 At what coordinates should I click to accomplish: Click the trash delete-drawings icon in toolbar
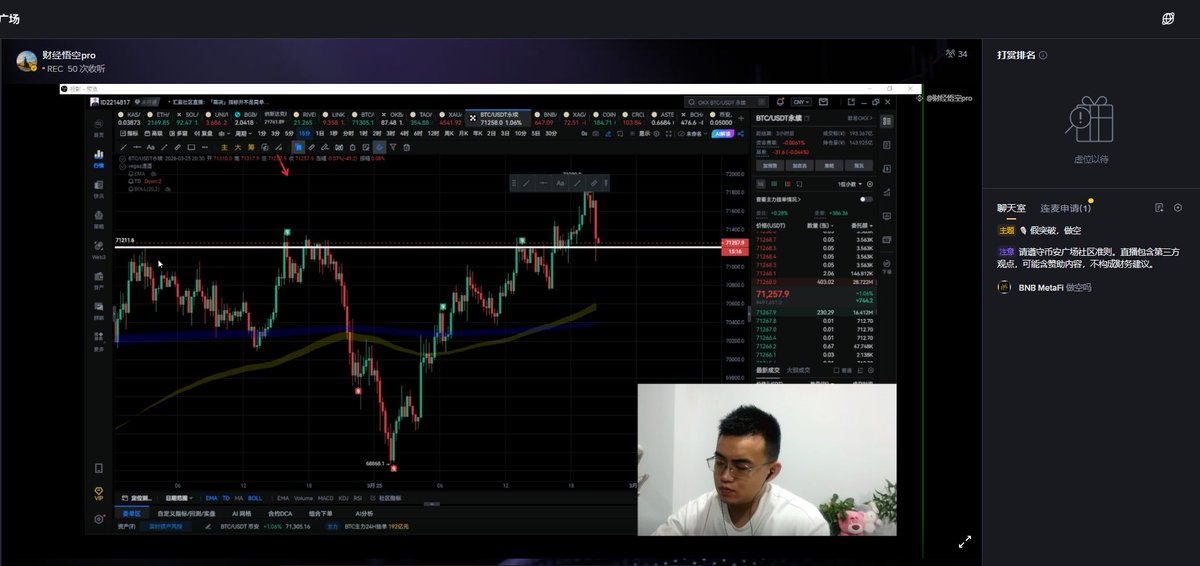pos(406,147)
